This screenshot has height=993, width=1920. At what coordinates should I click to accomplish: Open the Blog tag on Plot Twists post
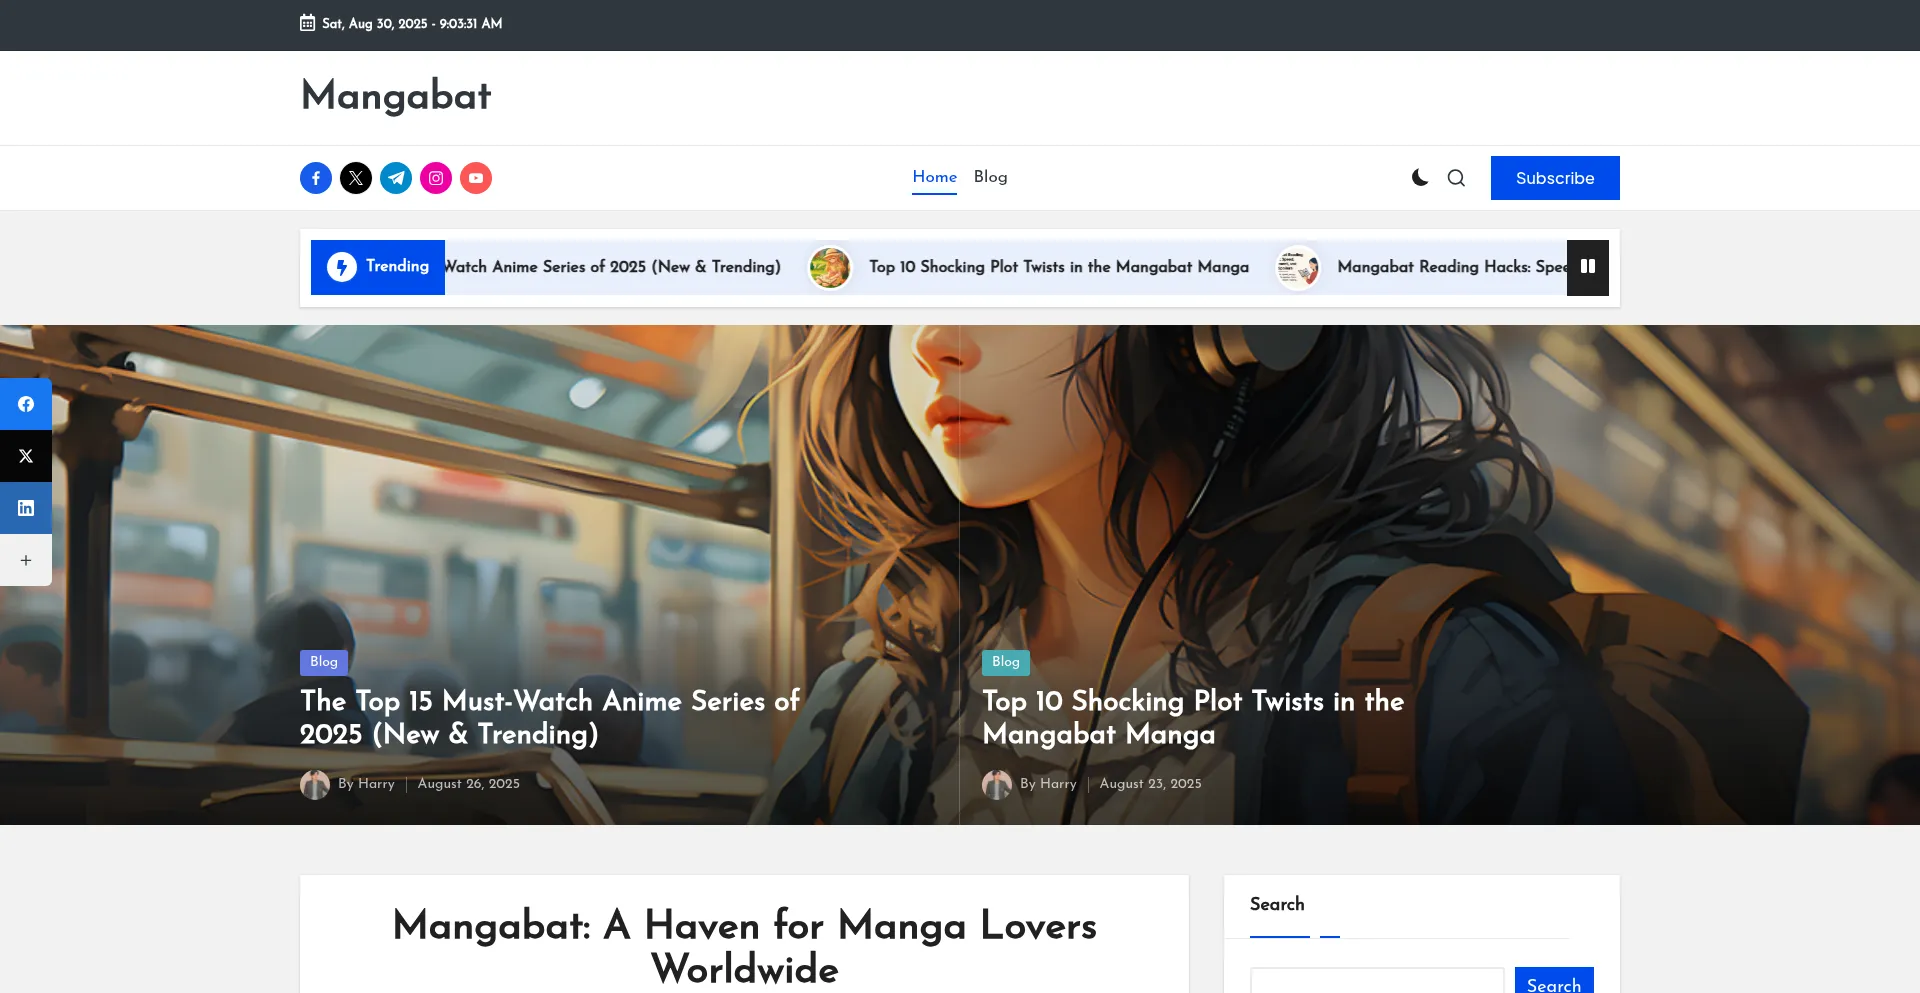pos(1006,662)
